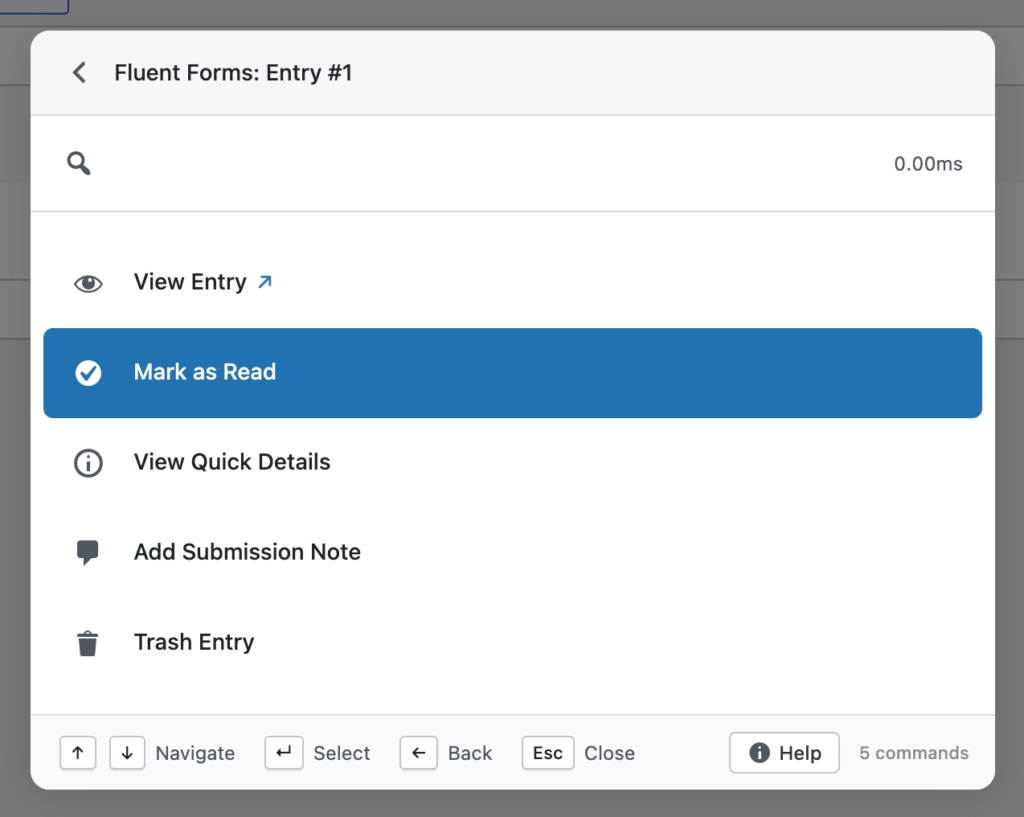Select the View Entry command
Screen dimensions: 1024x817
point(190,283)
